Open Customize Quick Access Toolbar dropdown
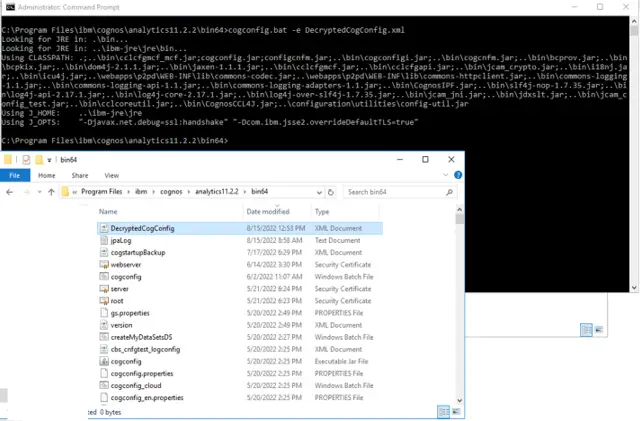Image resolution: width=640 pixels, height=421 pixels. pos(49,160)
